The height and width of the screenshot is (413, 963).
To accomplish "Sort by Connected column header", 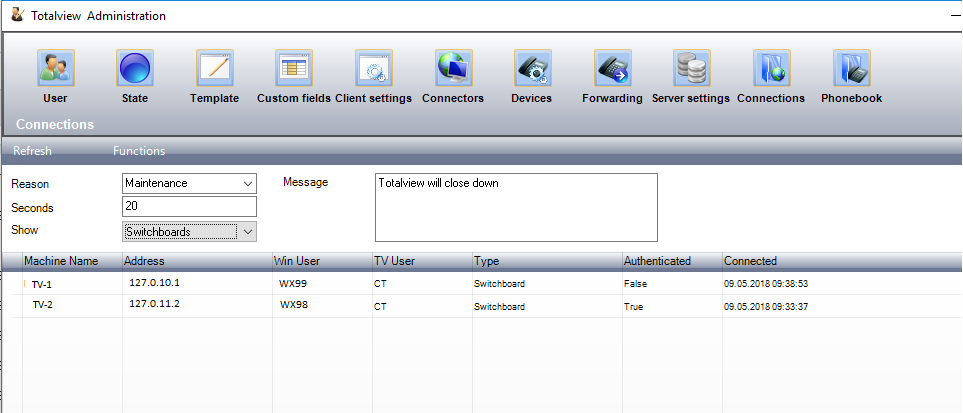I will (843, 261).
